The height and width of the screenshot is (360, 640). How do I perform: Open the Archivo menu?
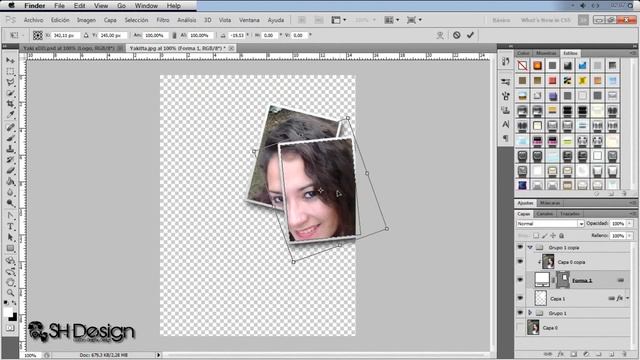click(x=33, y=20)
